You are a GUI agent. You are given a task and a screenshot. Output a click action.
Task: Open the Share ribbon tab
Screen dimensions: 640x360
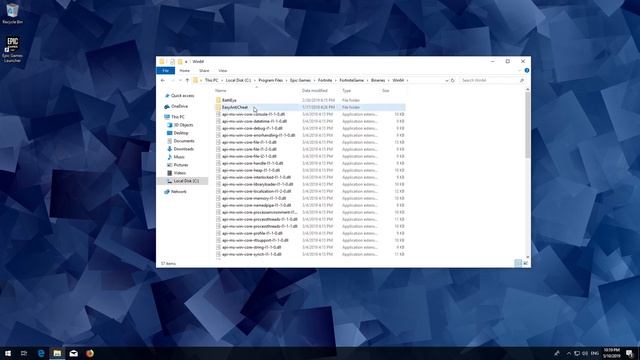[x=204, y=71]
